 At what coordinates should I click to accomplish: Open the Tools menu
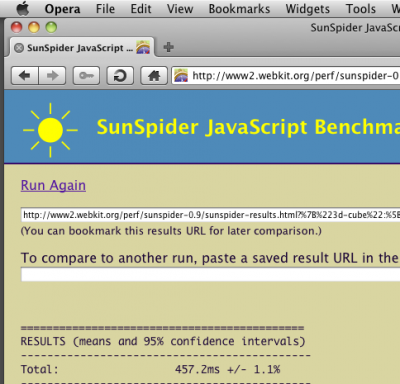click(x=361, y=9)
